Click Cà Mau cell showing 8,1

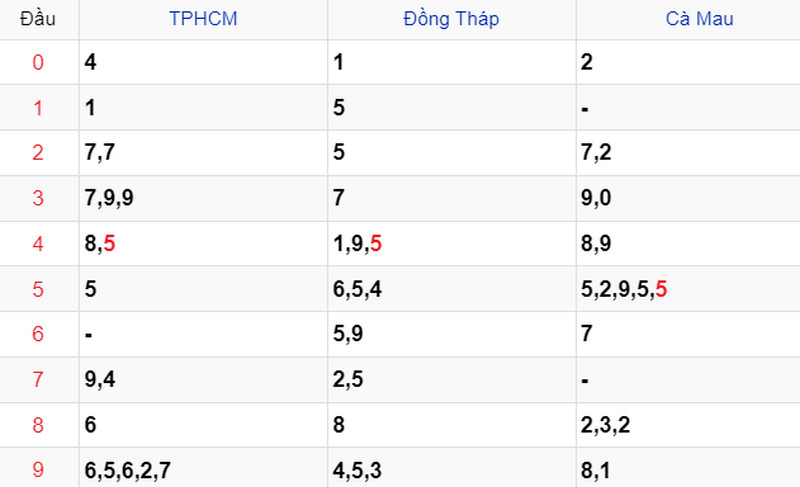click(x=688, y=470)
